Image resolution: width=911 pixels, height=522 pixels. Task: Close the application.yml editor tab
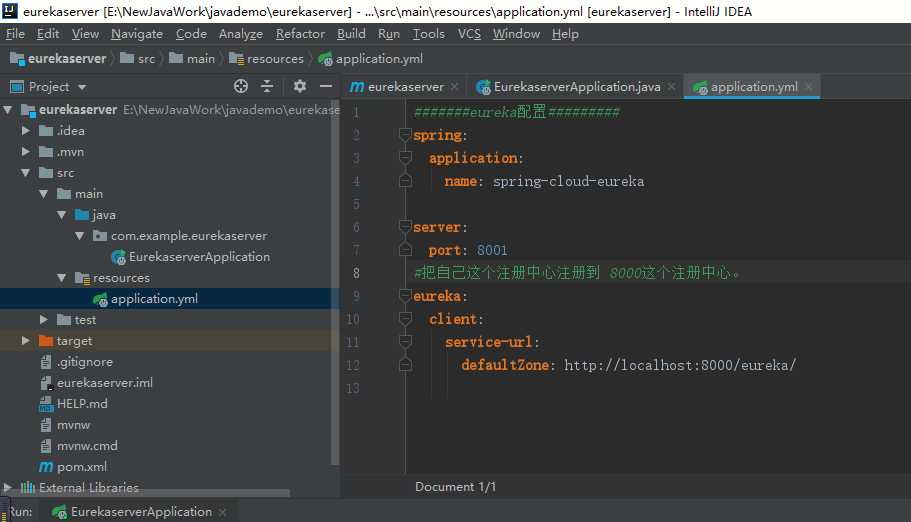click(808, 87)
